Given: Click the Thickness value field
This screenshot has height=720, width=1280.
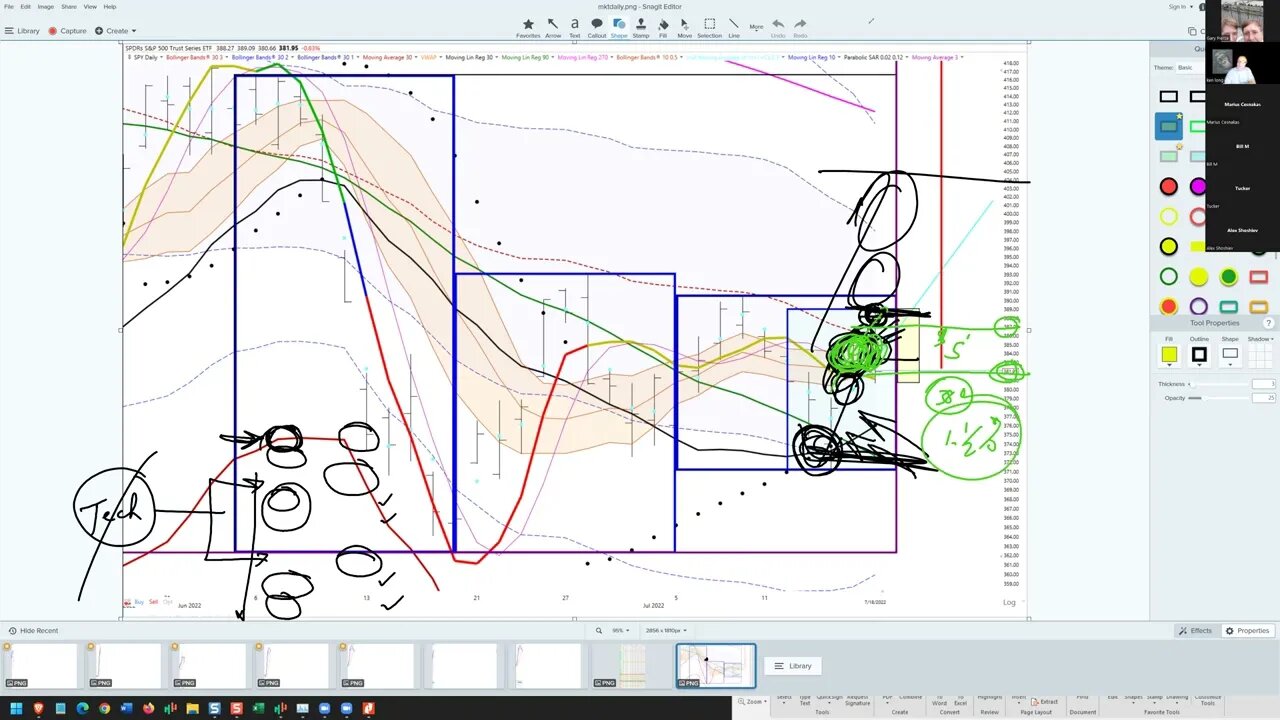Looking at the screenshot, I should point(1264,384).
